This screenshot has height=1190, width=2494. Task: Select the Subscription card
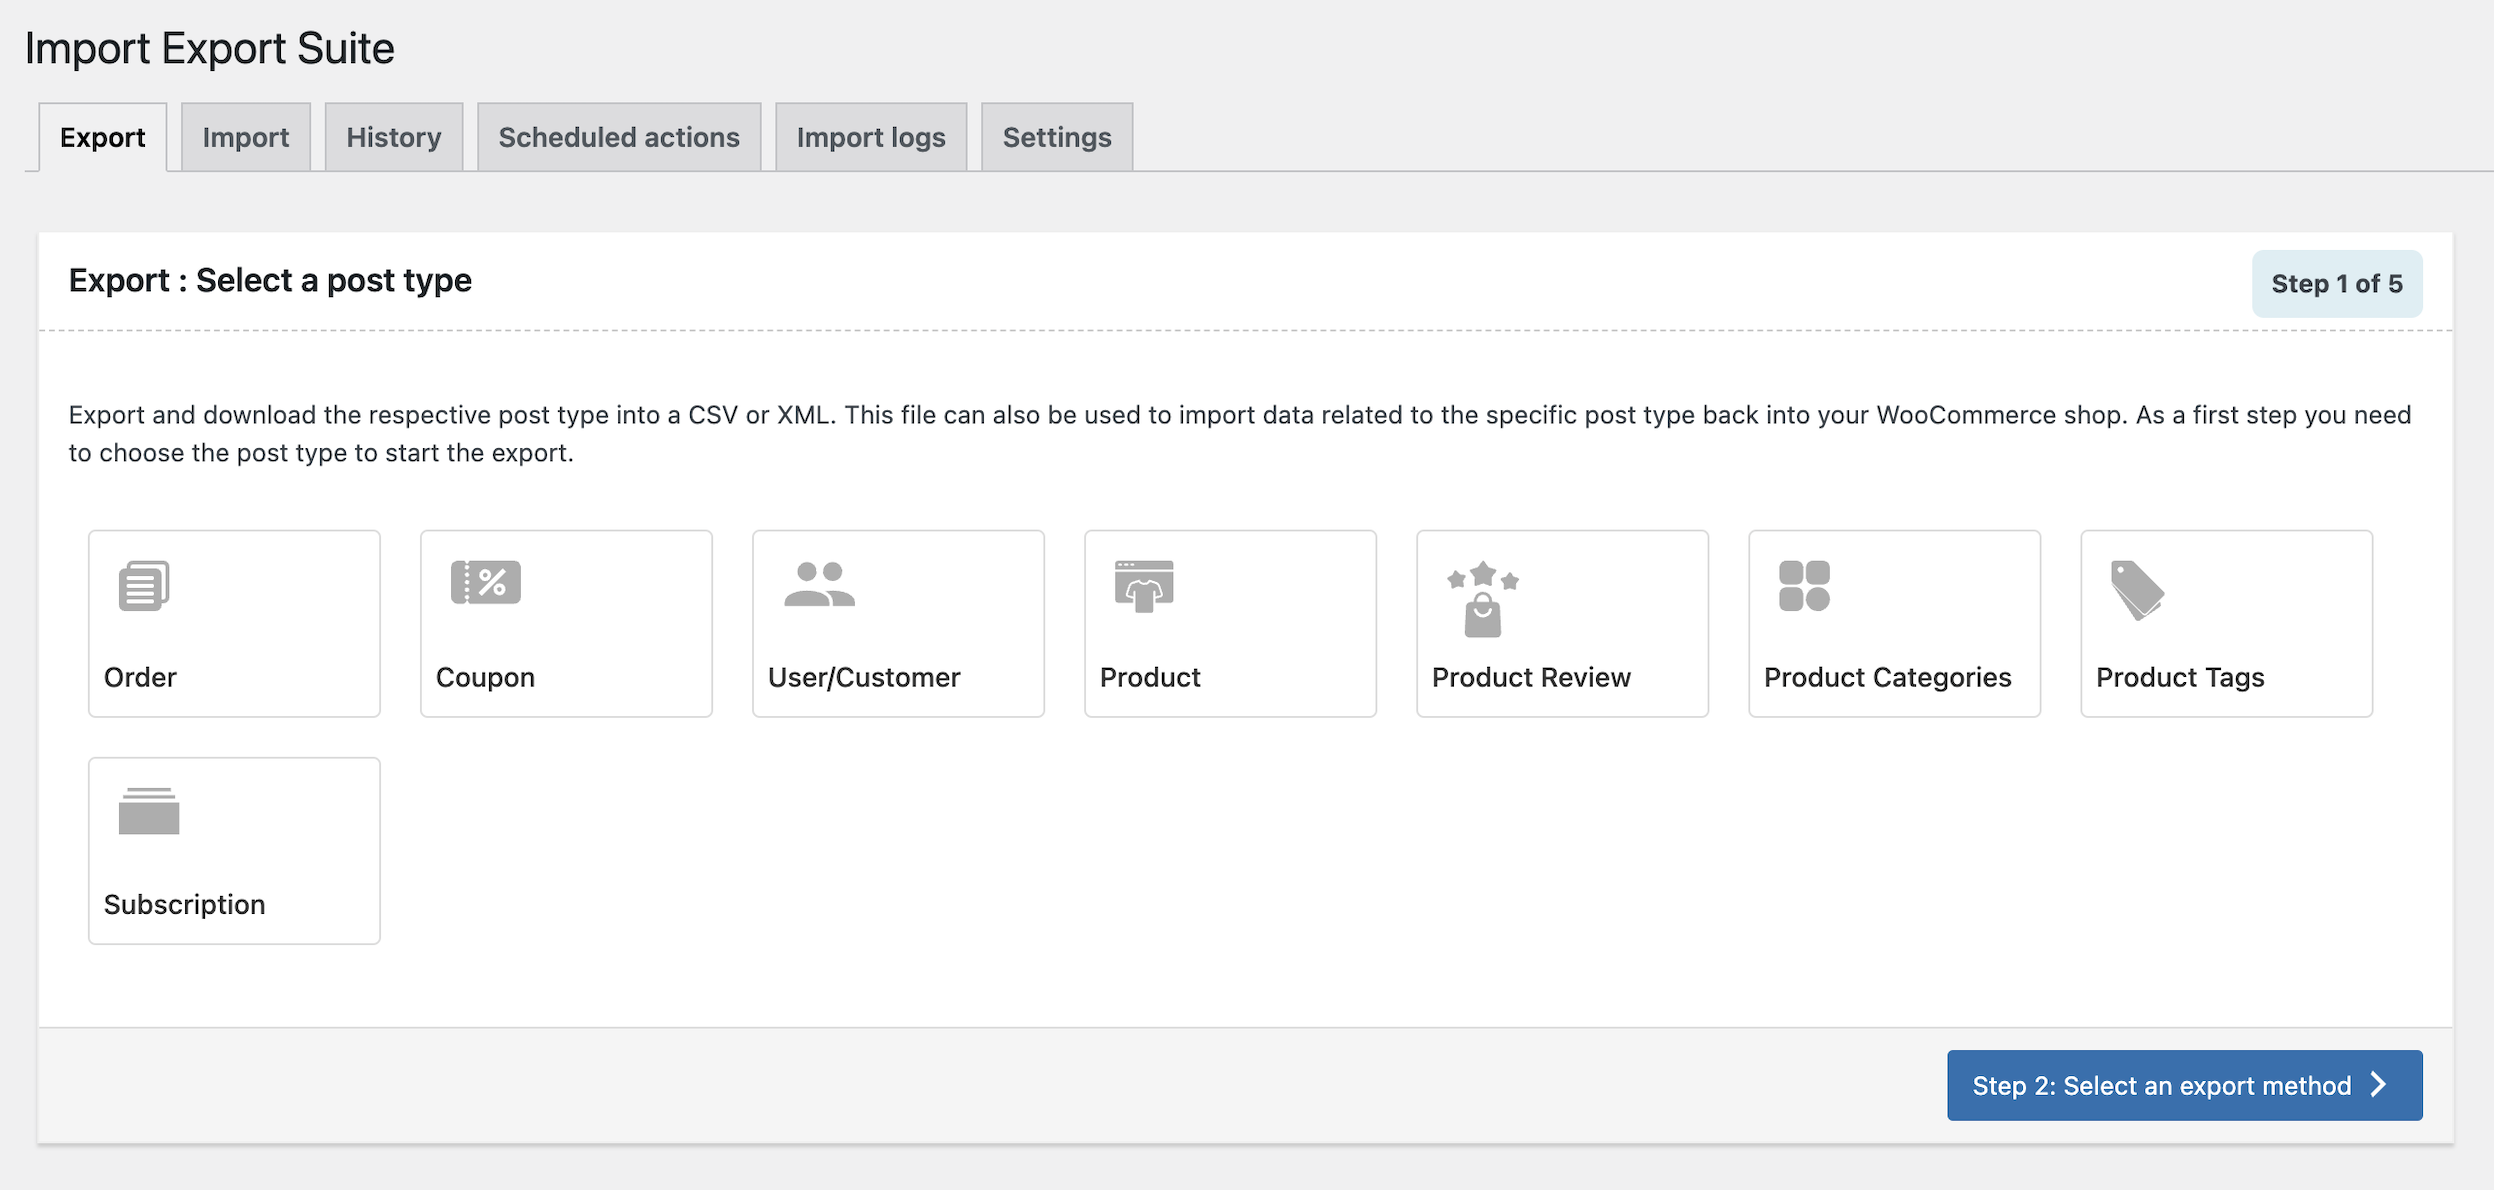click(233, 850)
